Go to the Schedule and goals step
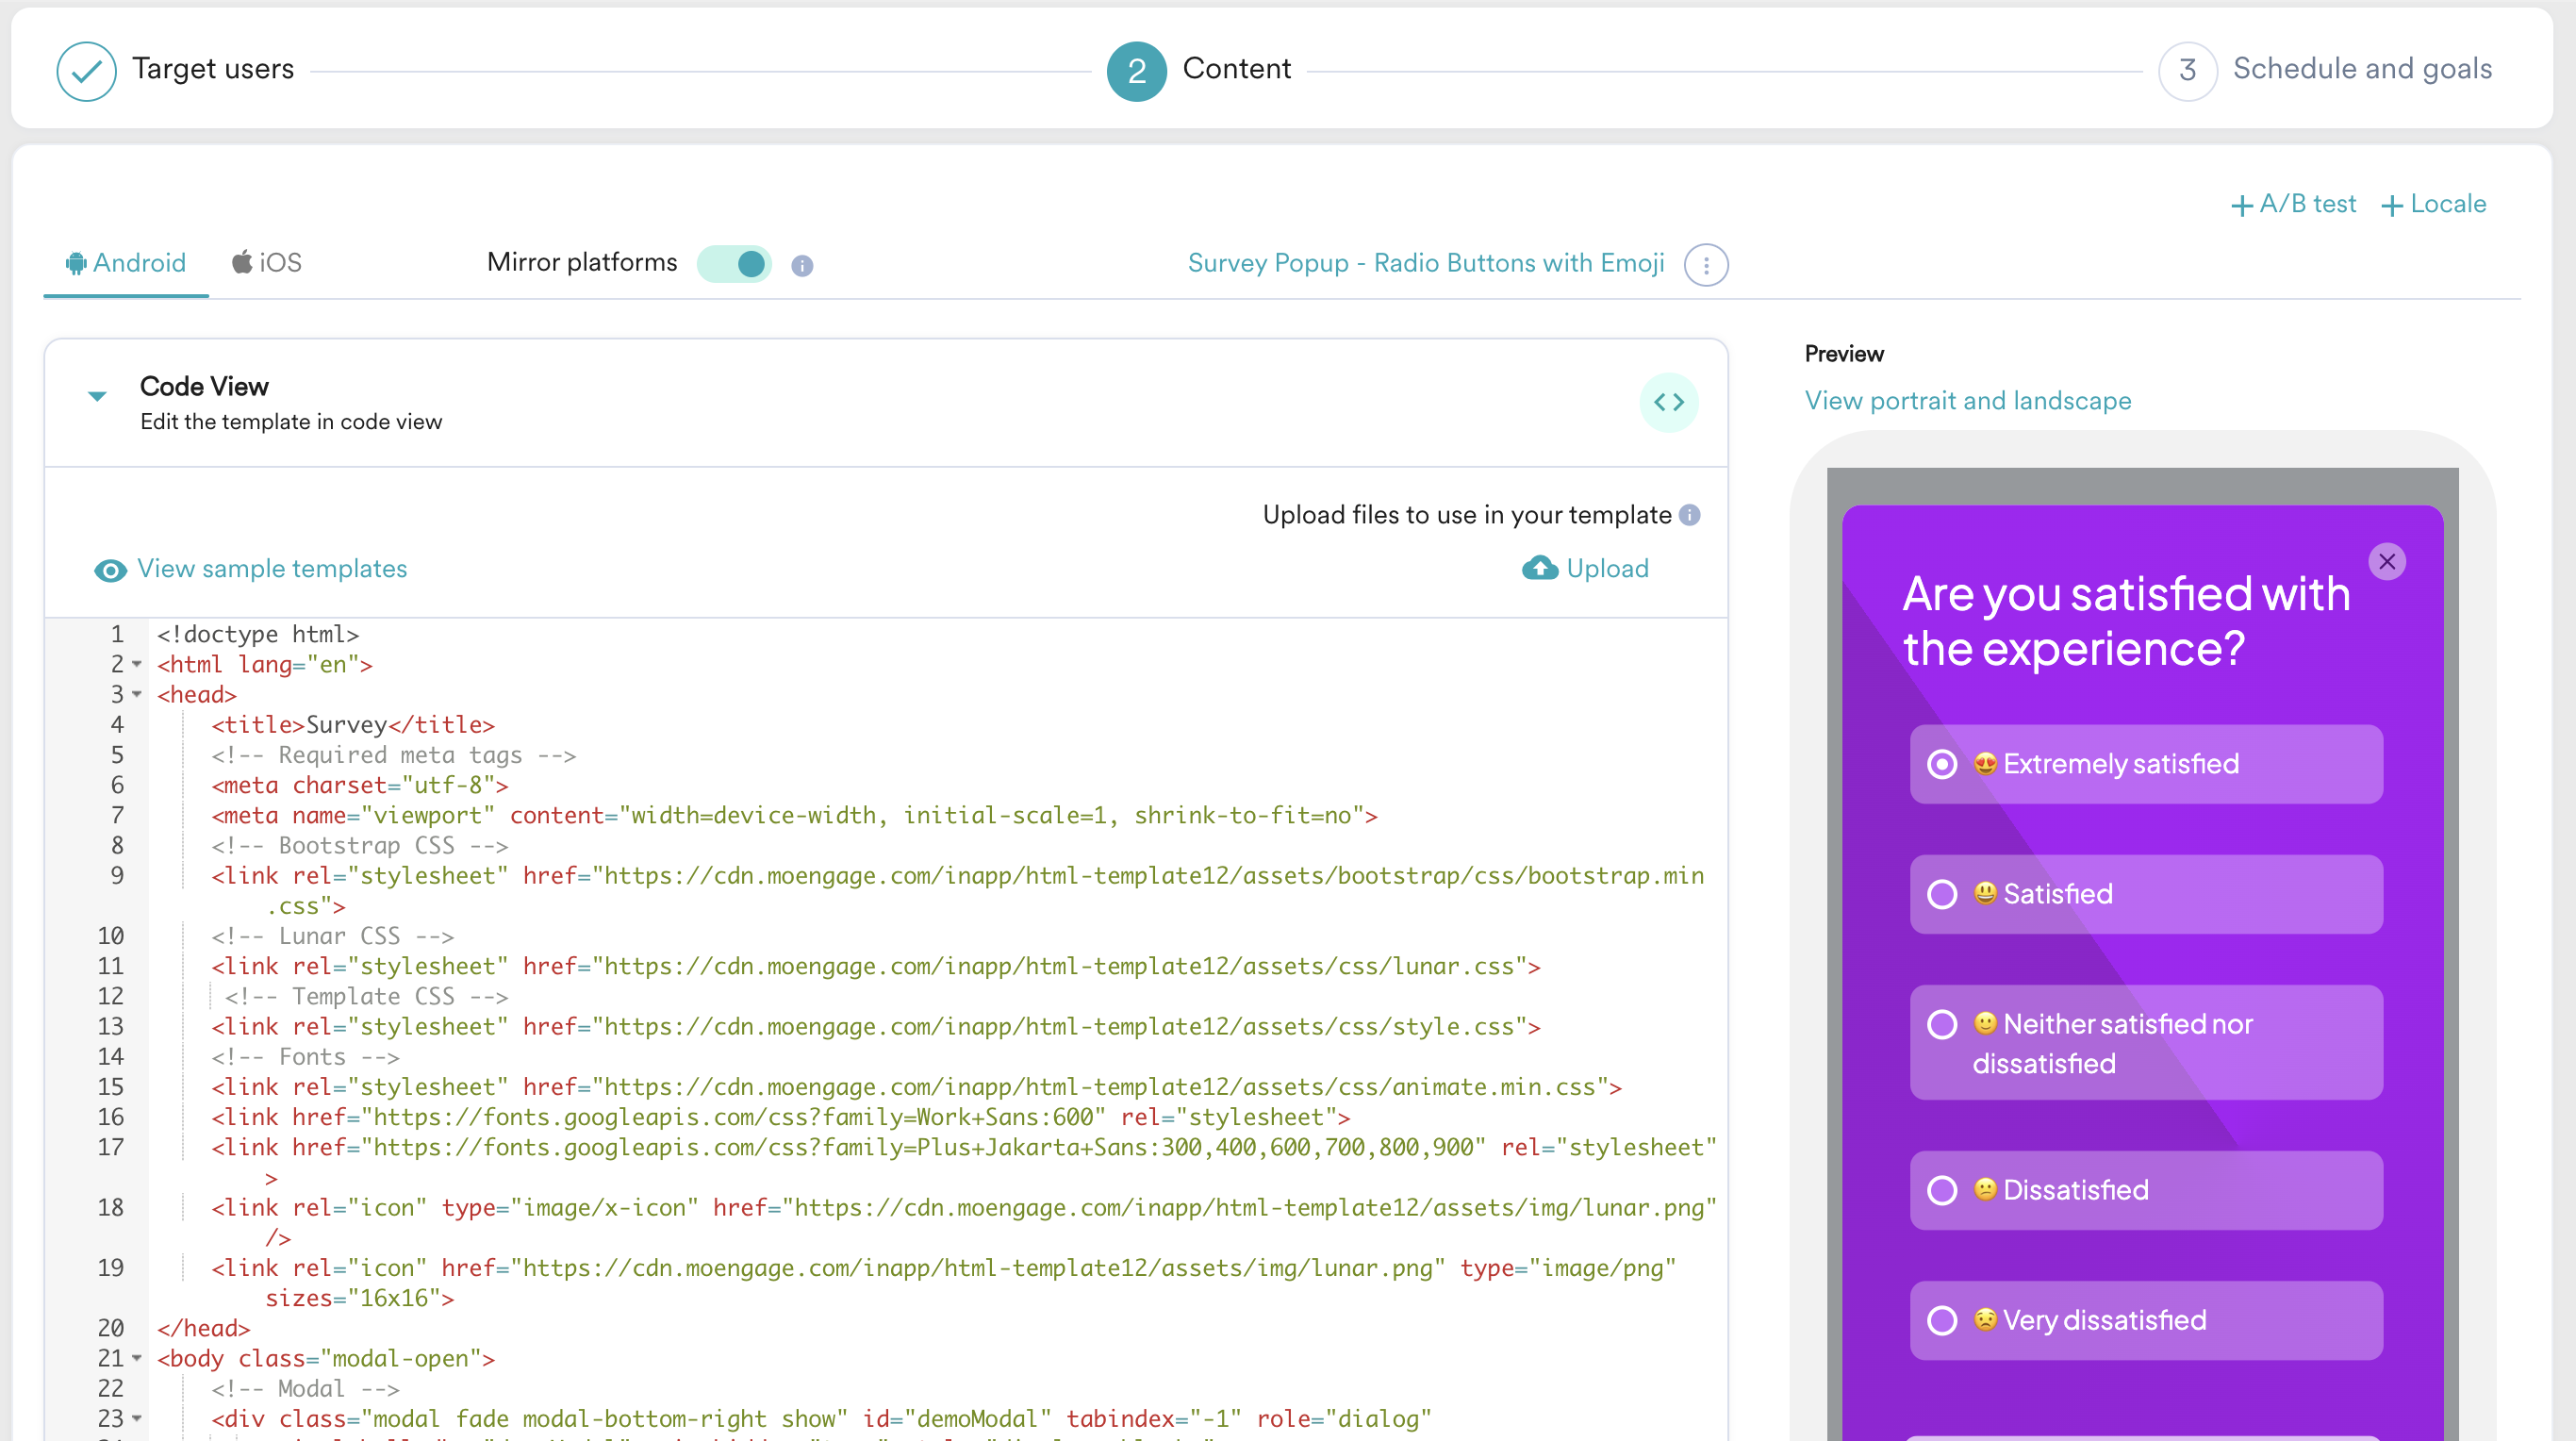 pos(2362,69)
